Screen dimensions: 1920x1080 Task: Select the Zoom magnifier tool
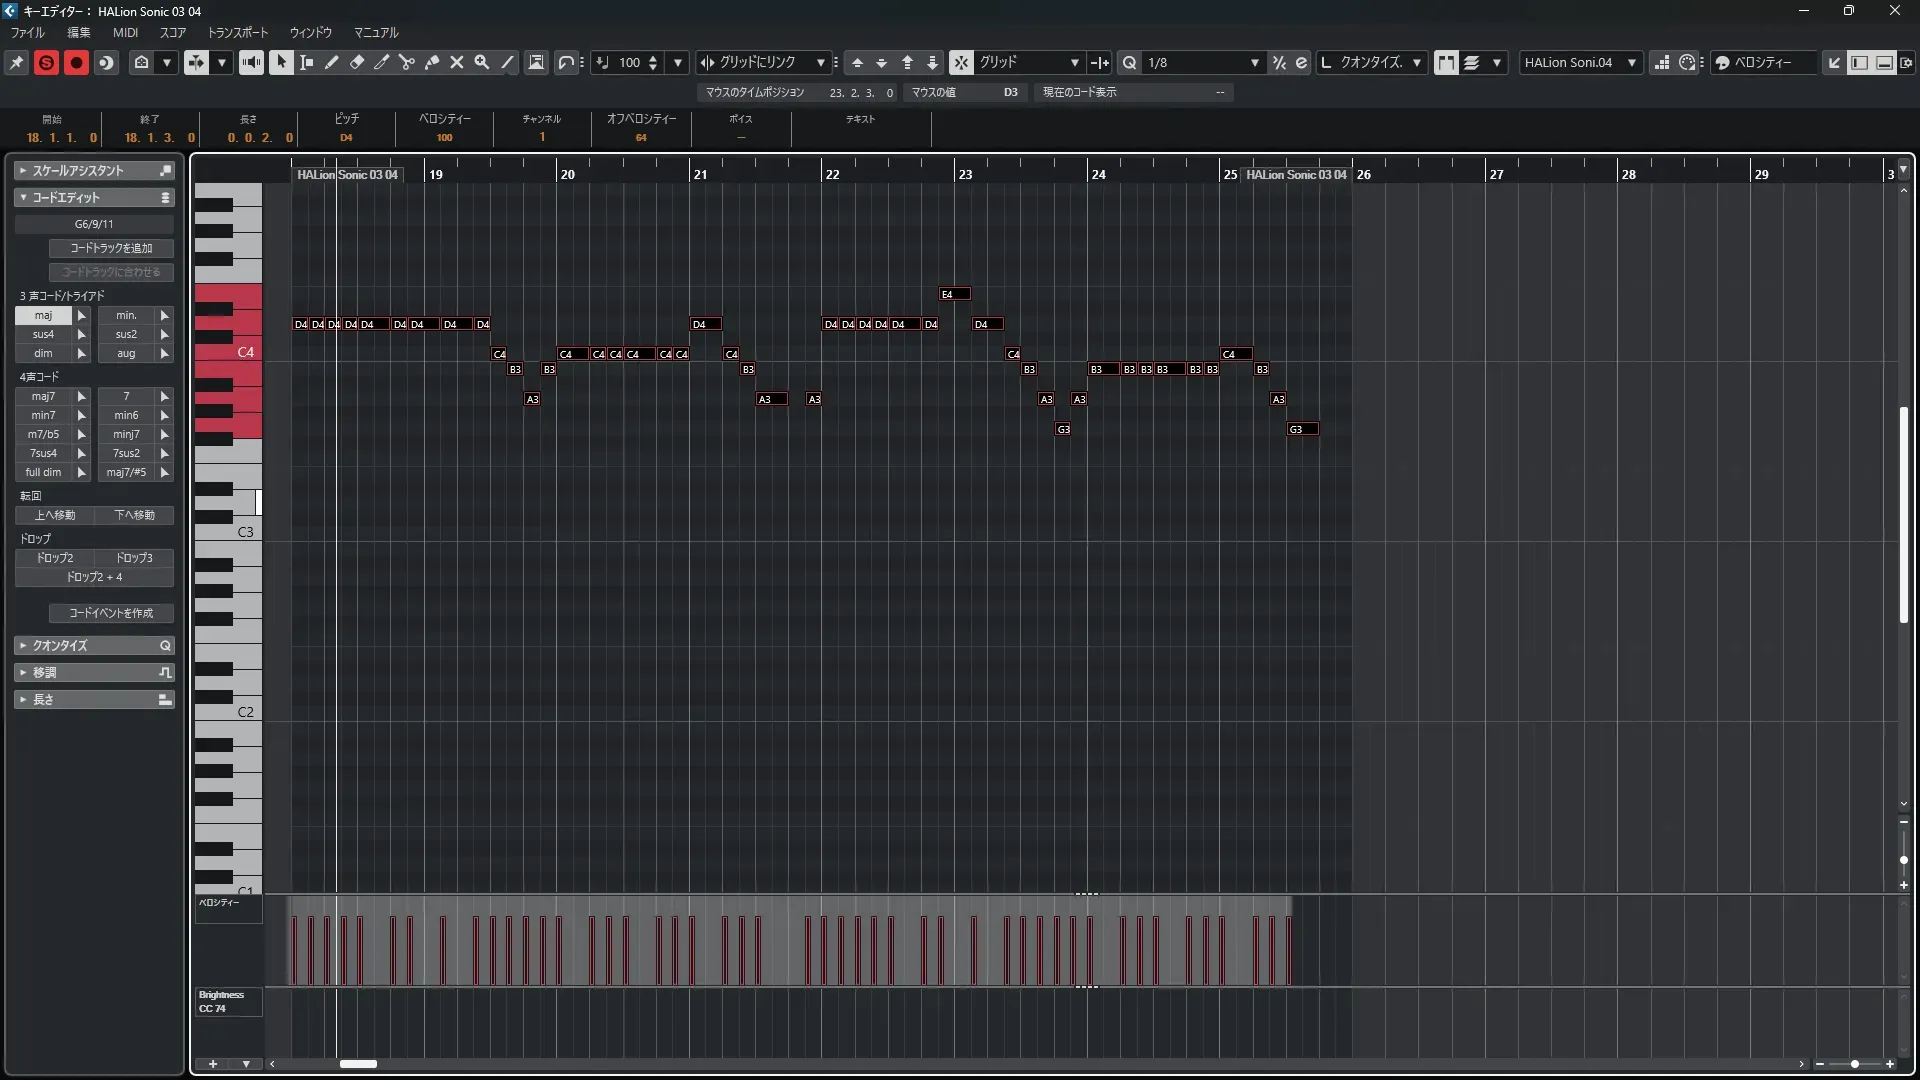pos(482,62)
